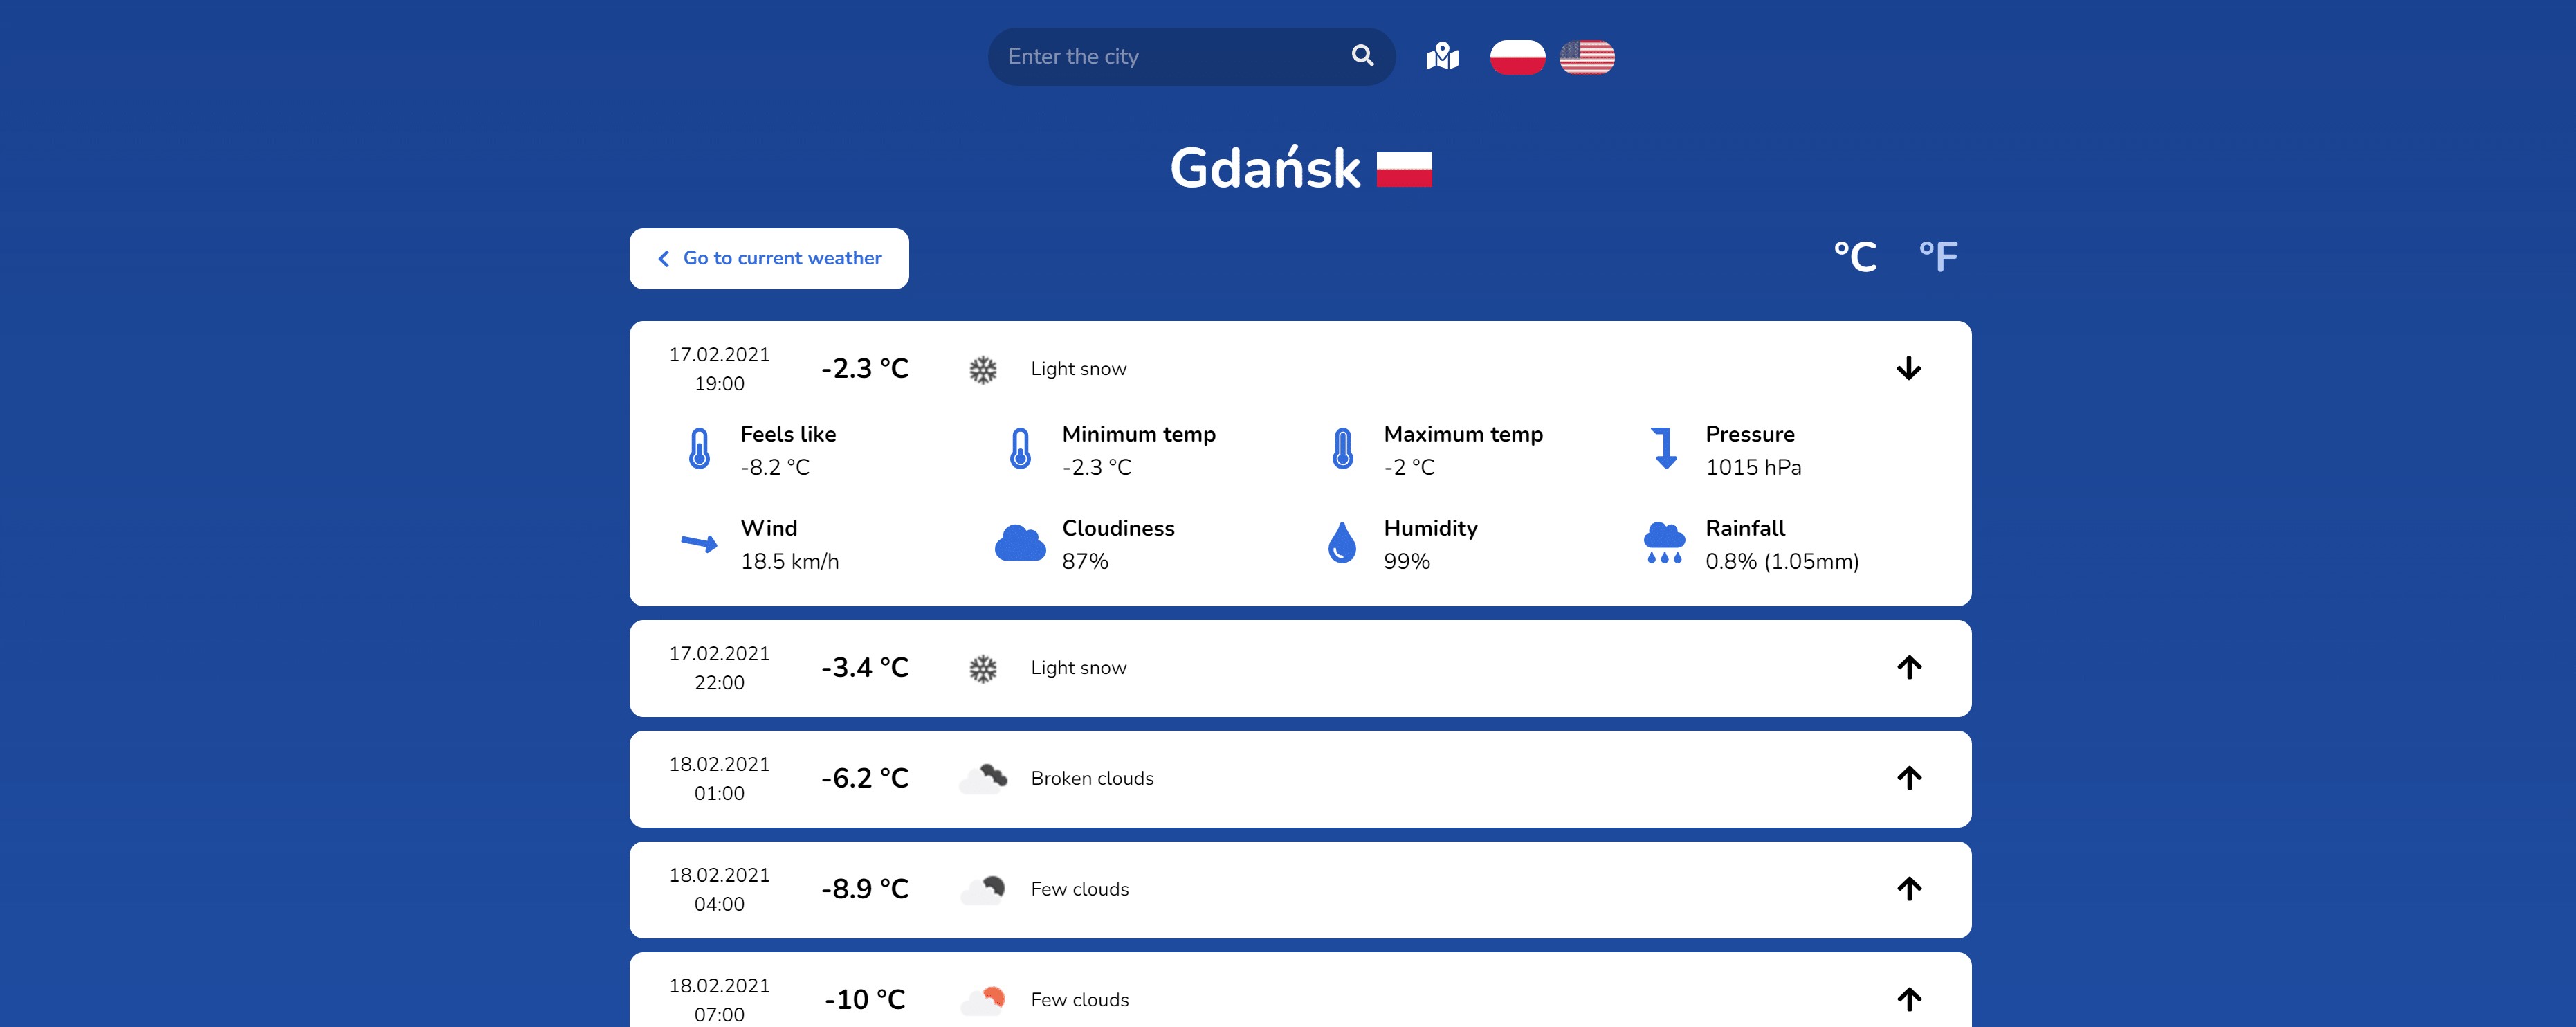This screenshot has width=2576, height=1027.
Task: Click the Wind direction arrow icon
Action: 699,543
